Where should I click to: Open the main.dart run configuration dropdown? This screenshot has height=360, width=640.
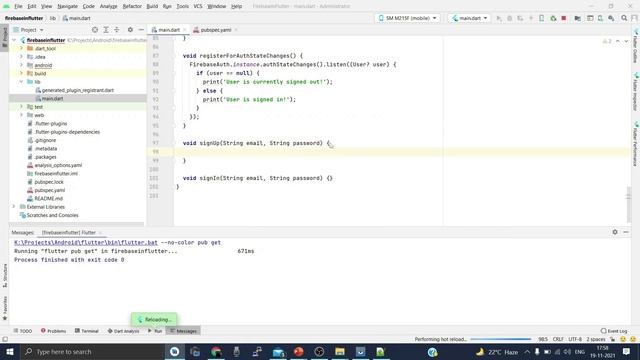point(469,18)
